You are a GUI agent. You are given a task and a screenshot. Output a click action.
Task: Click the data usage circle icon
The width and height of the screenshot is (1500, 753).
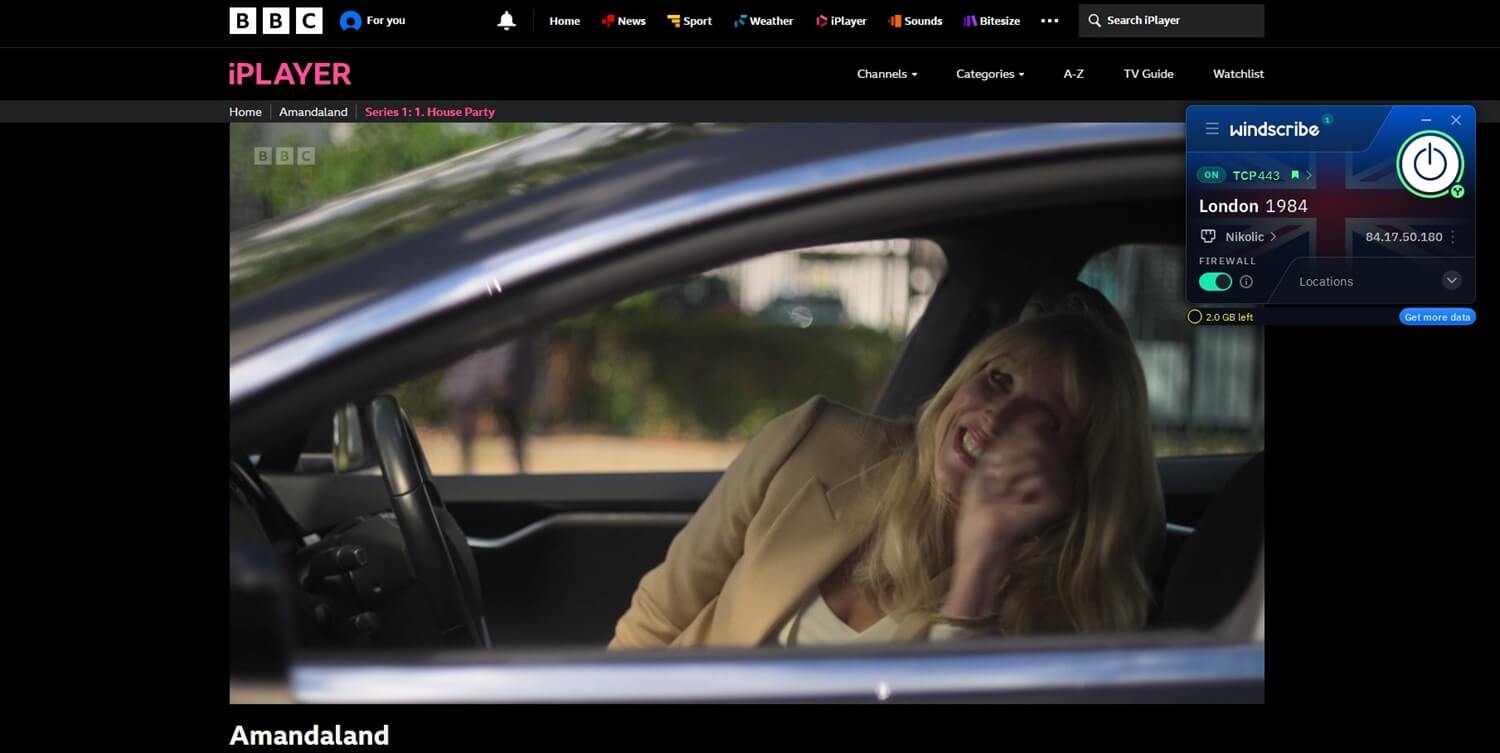(x=1194, y=317)
